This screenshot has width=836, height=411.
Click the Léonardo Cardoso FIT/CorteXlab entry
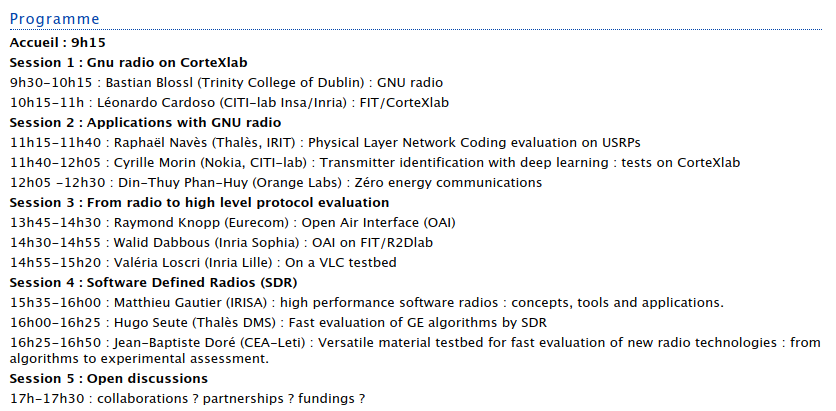(229, 102)
